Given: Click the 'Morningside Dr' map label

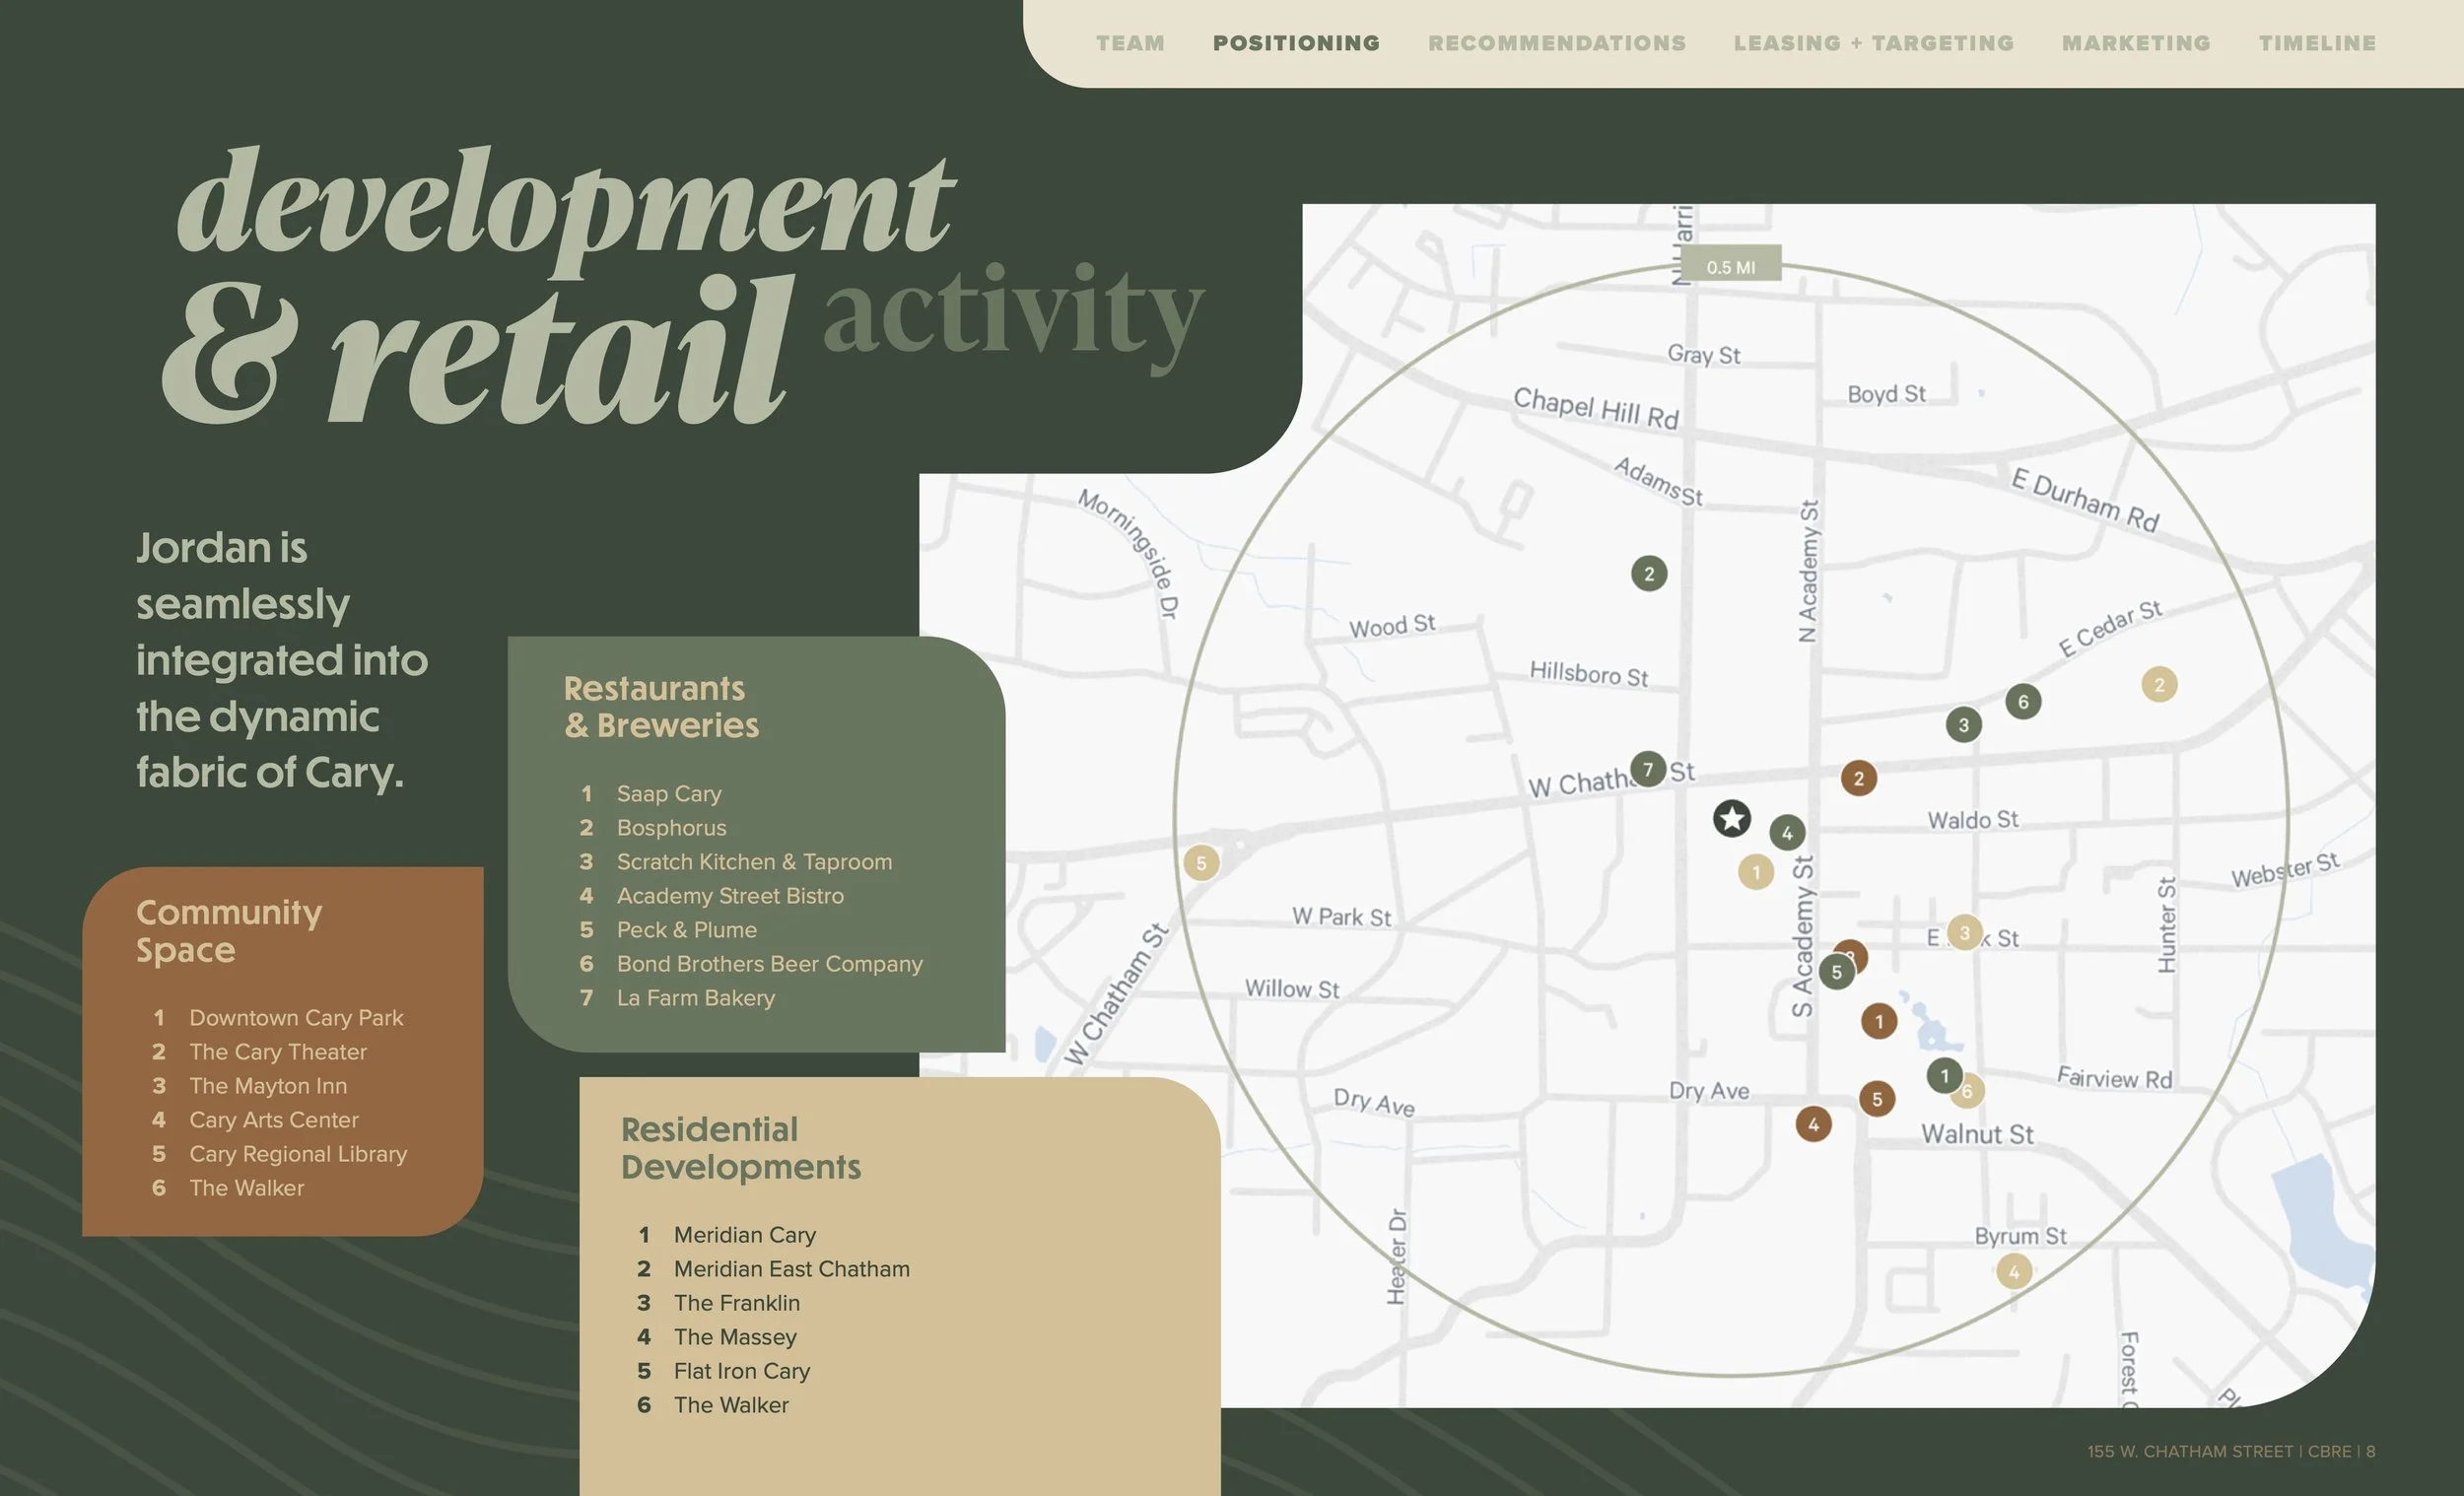Looking at the screenshot, I should tap(1128, 553).
